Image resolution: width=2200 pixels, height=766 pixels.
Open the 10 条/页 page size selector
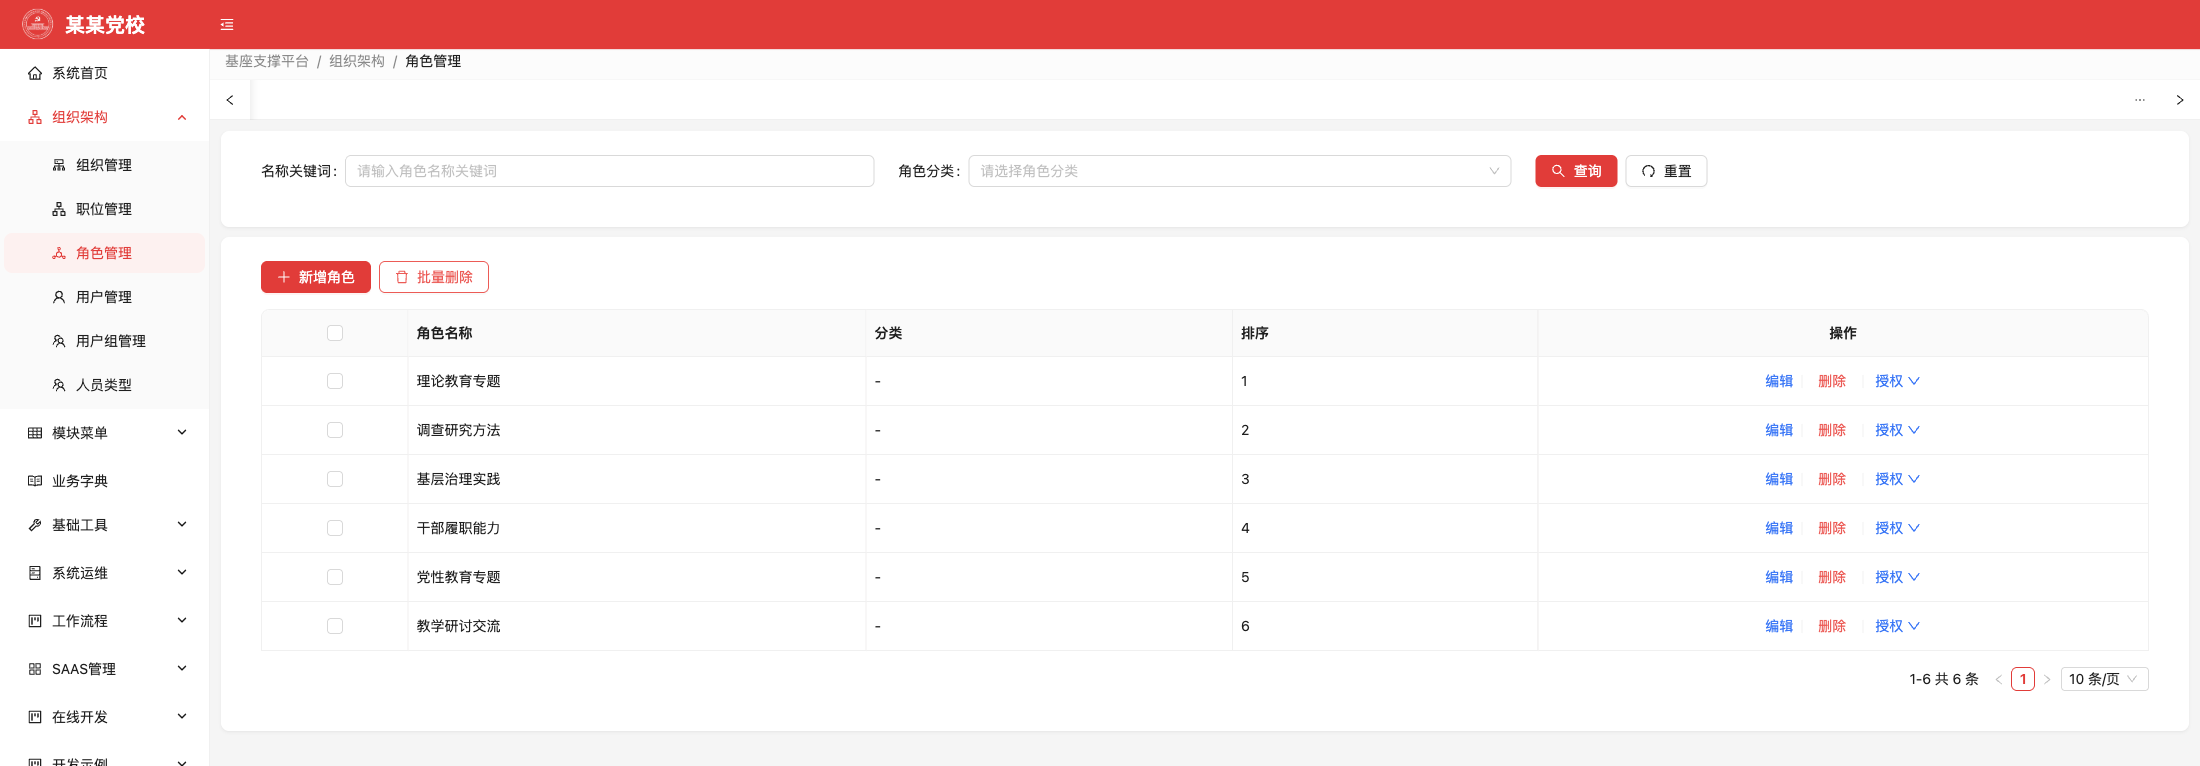point(2104,679)
